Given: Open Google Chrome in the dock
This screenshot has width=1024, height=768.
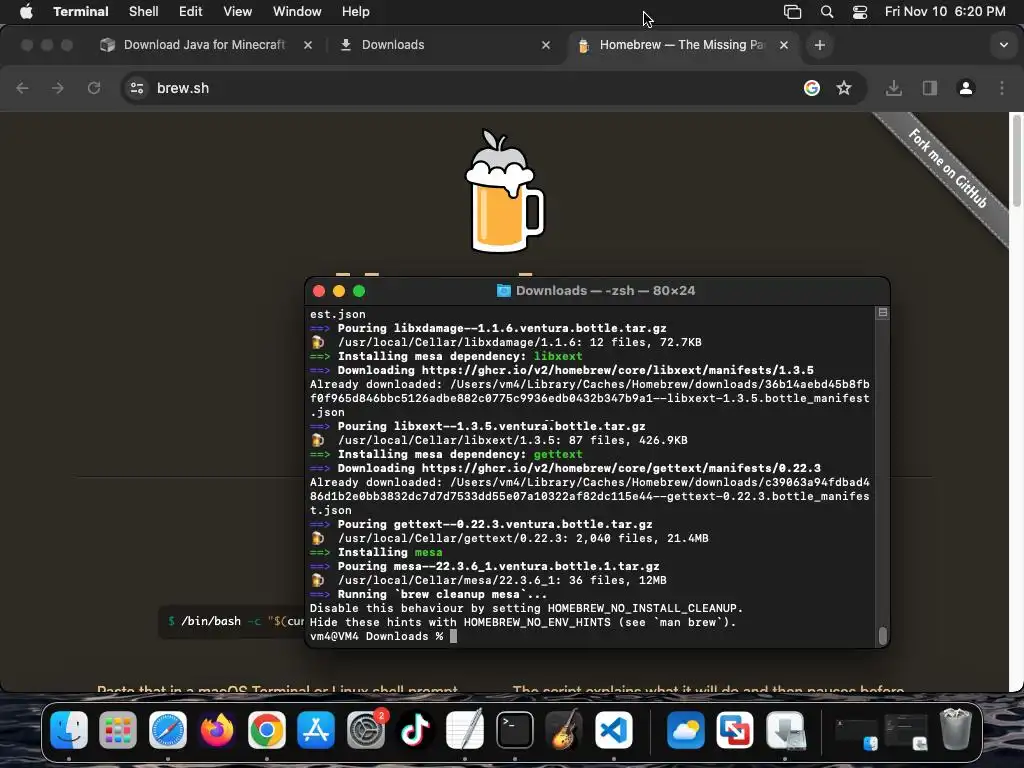Looking at the screenshot, I should [x=266, y=729].
